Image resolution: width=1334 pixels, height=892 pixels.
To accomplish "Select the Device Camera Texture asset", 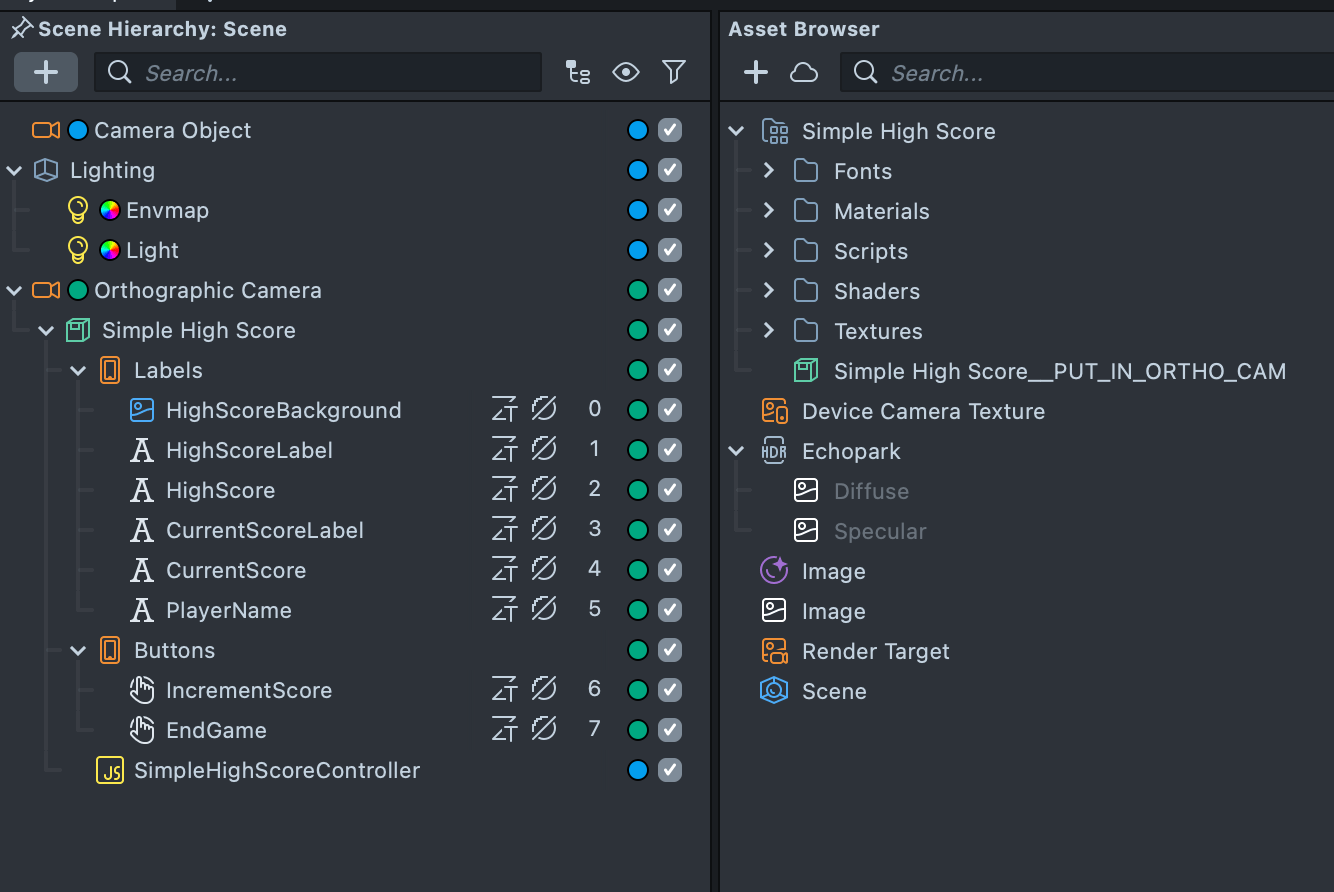I will tap(922, 411).
